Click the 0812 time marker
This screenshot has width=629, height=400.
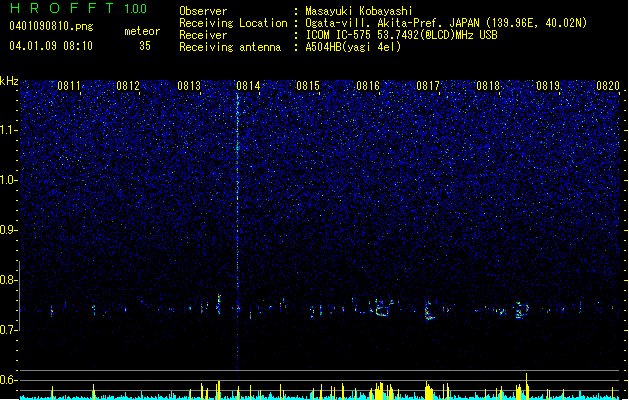tap(128, 86)
